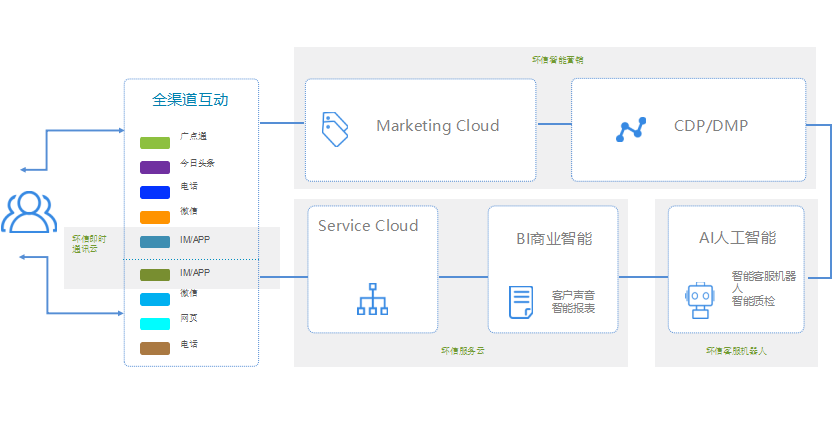Click the AI robot icon
Screen dimensions: 838x444
(x=699, y=300)
